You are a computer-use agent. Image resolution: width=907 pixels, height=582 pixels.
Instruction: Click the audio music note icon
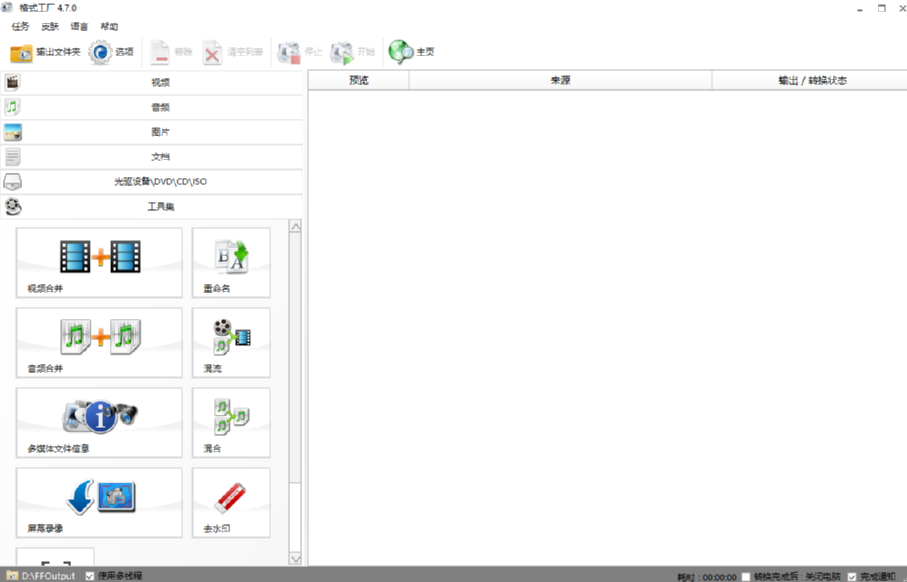(x=12, y=107)
